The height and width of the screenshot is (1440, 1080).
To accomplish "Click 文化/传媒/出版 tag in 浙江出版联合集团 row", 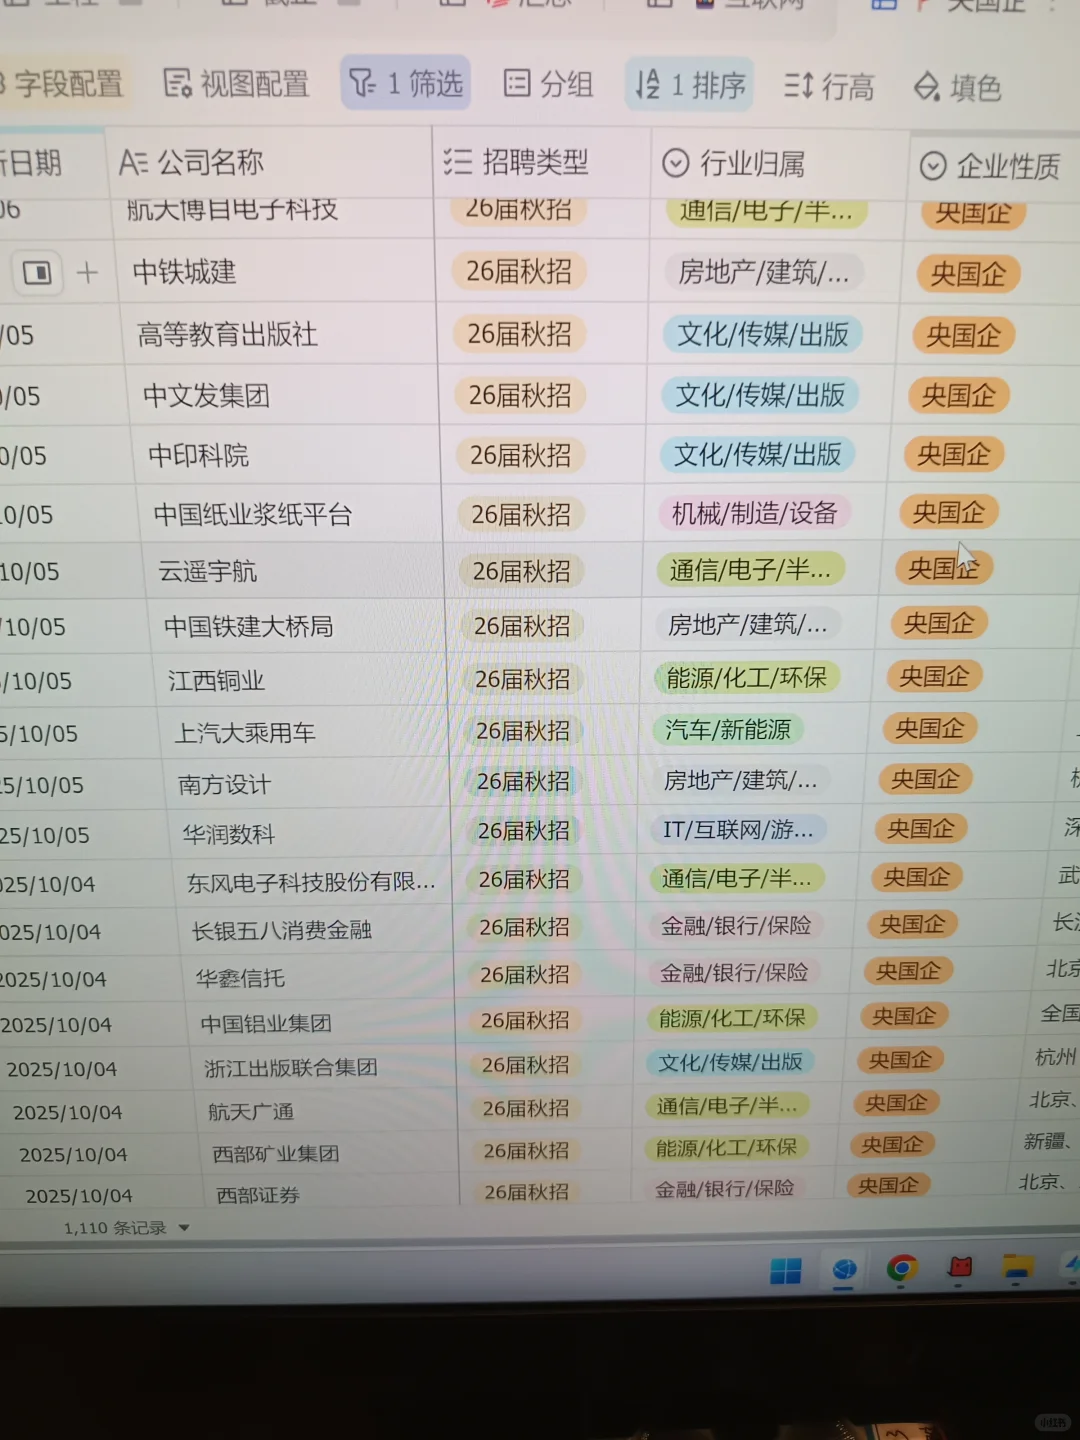I will pyautogui.click(x=730, y=1062).
